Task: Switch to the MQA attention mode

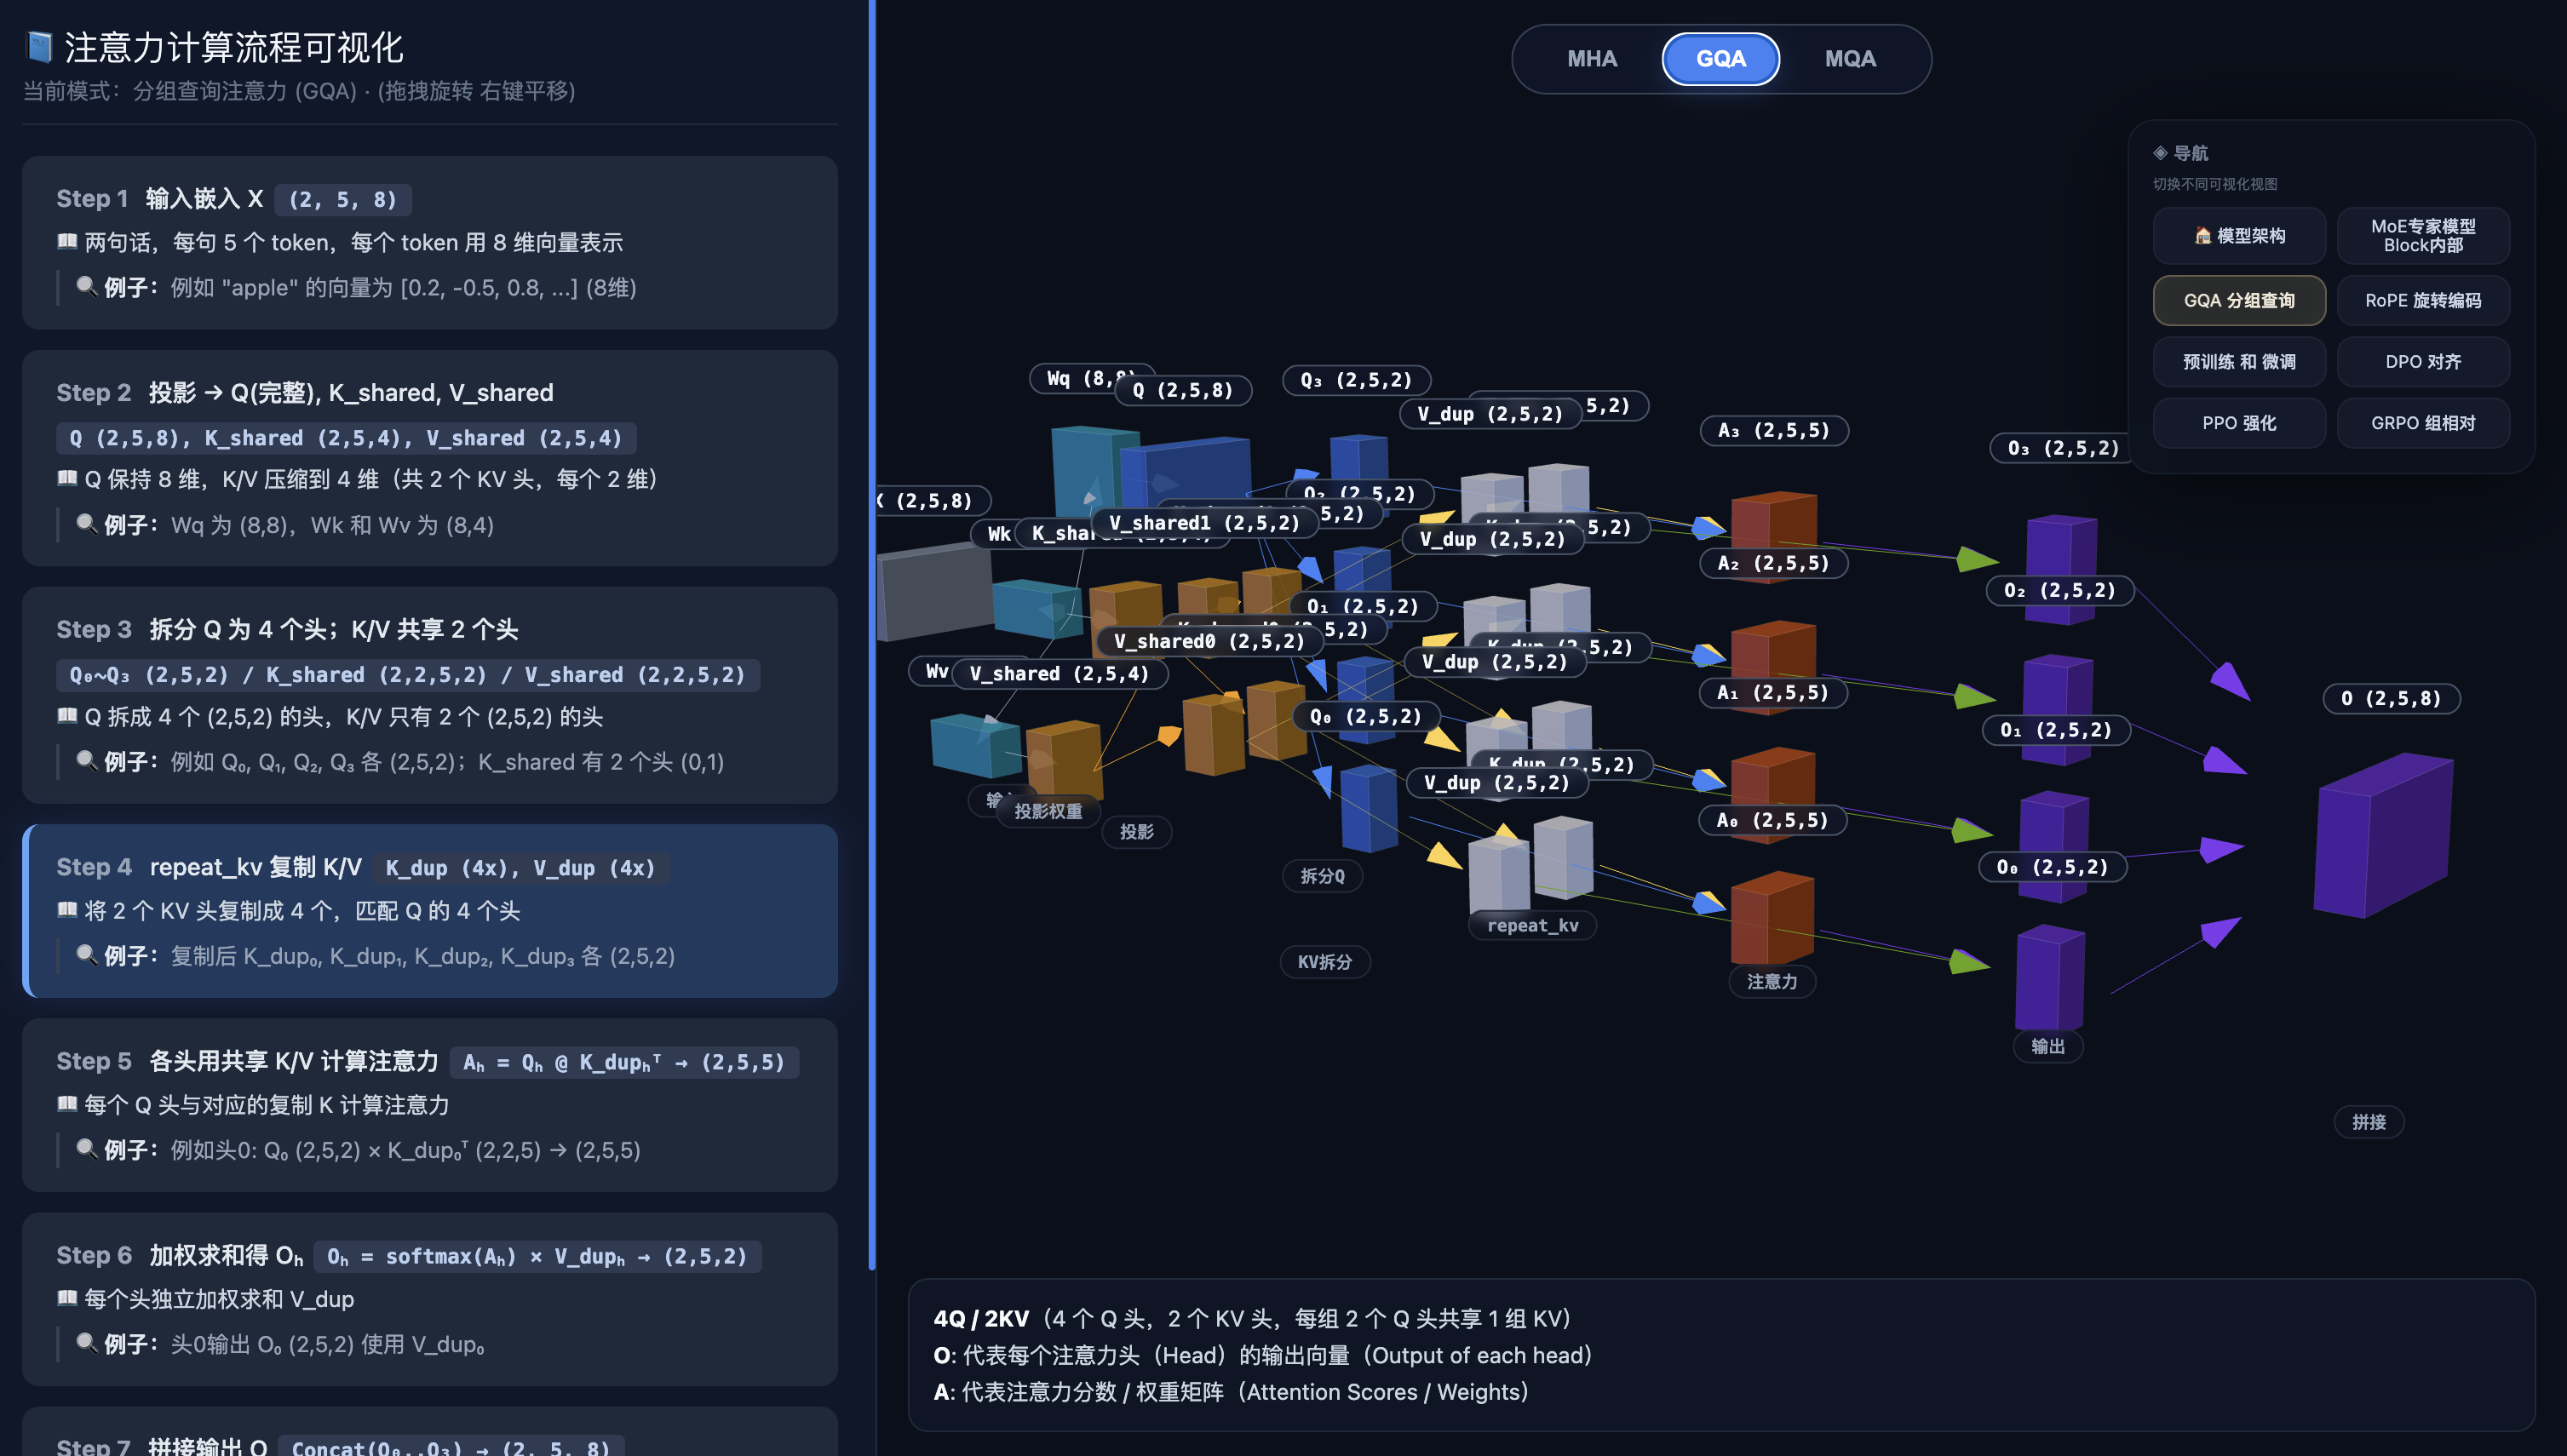Action: click(x=1849, y=59)
